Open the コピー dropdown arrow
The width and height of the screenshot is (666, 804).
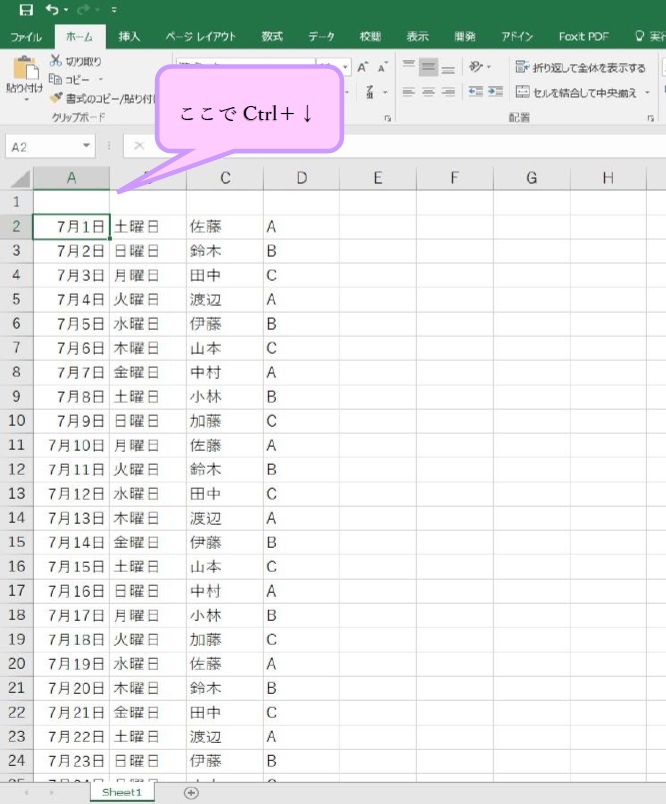100,79
